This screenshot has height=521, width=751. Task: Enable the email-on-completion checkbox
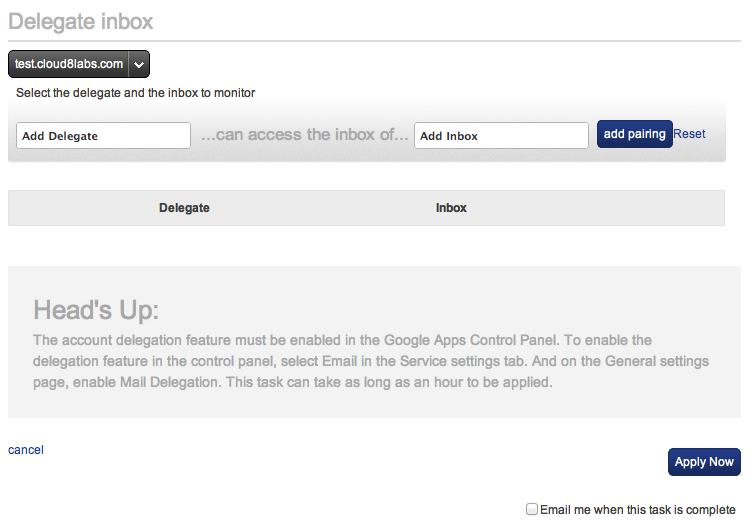click(532, 509)
